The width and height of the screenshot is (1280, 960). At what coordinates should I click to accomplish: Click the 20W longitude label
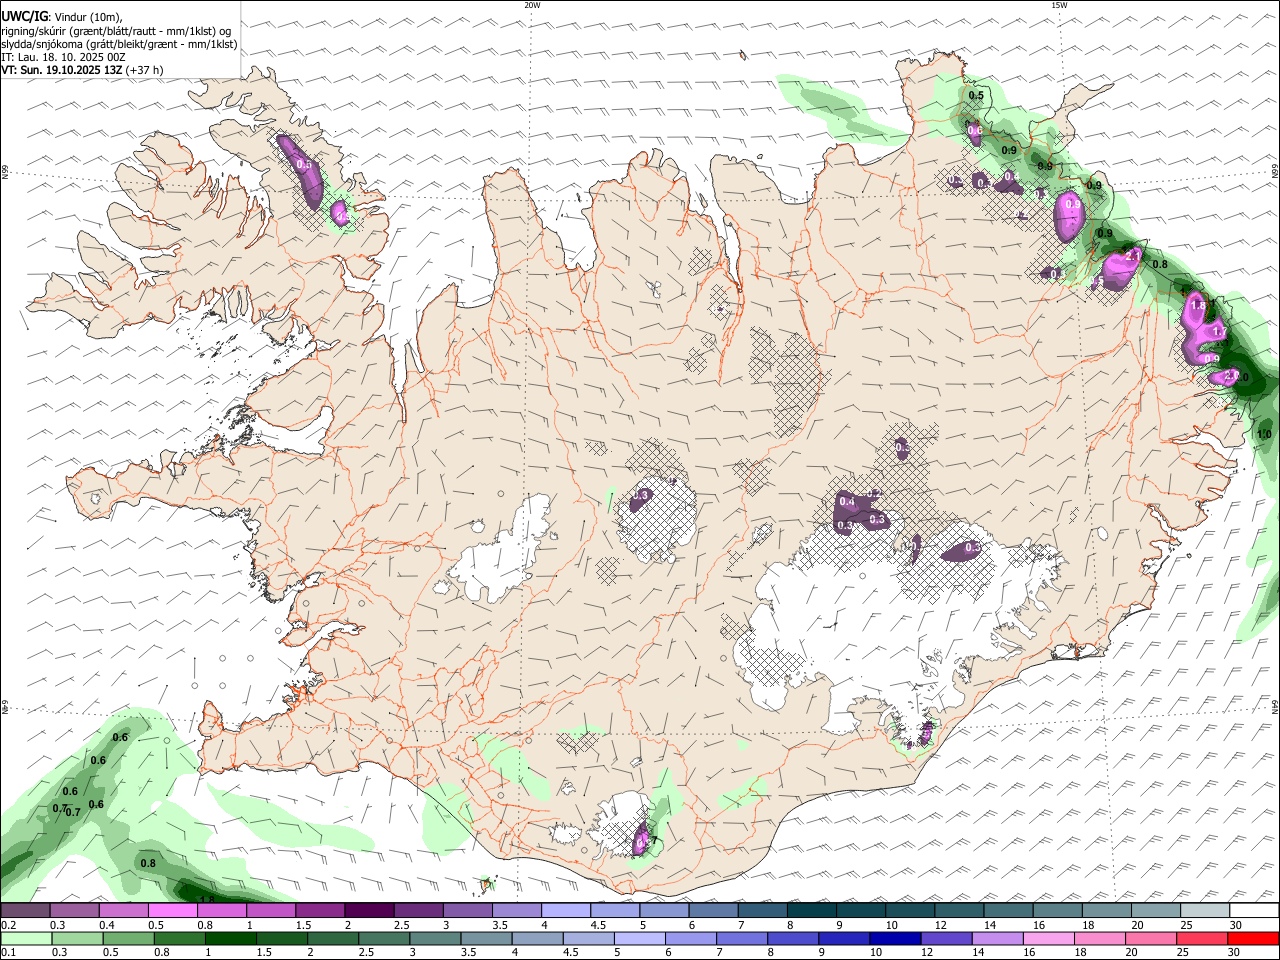(x=532, y=5)
